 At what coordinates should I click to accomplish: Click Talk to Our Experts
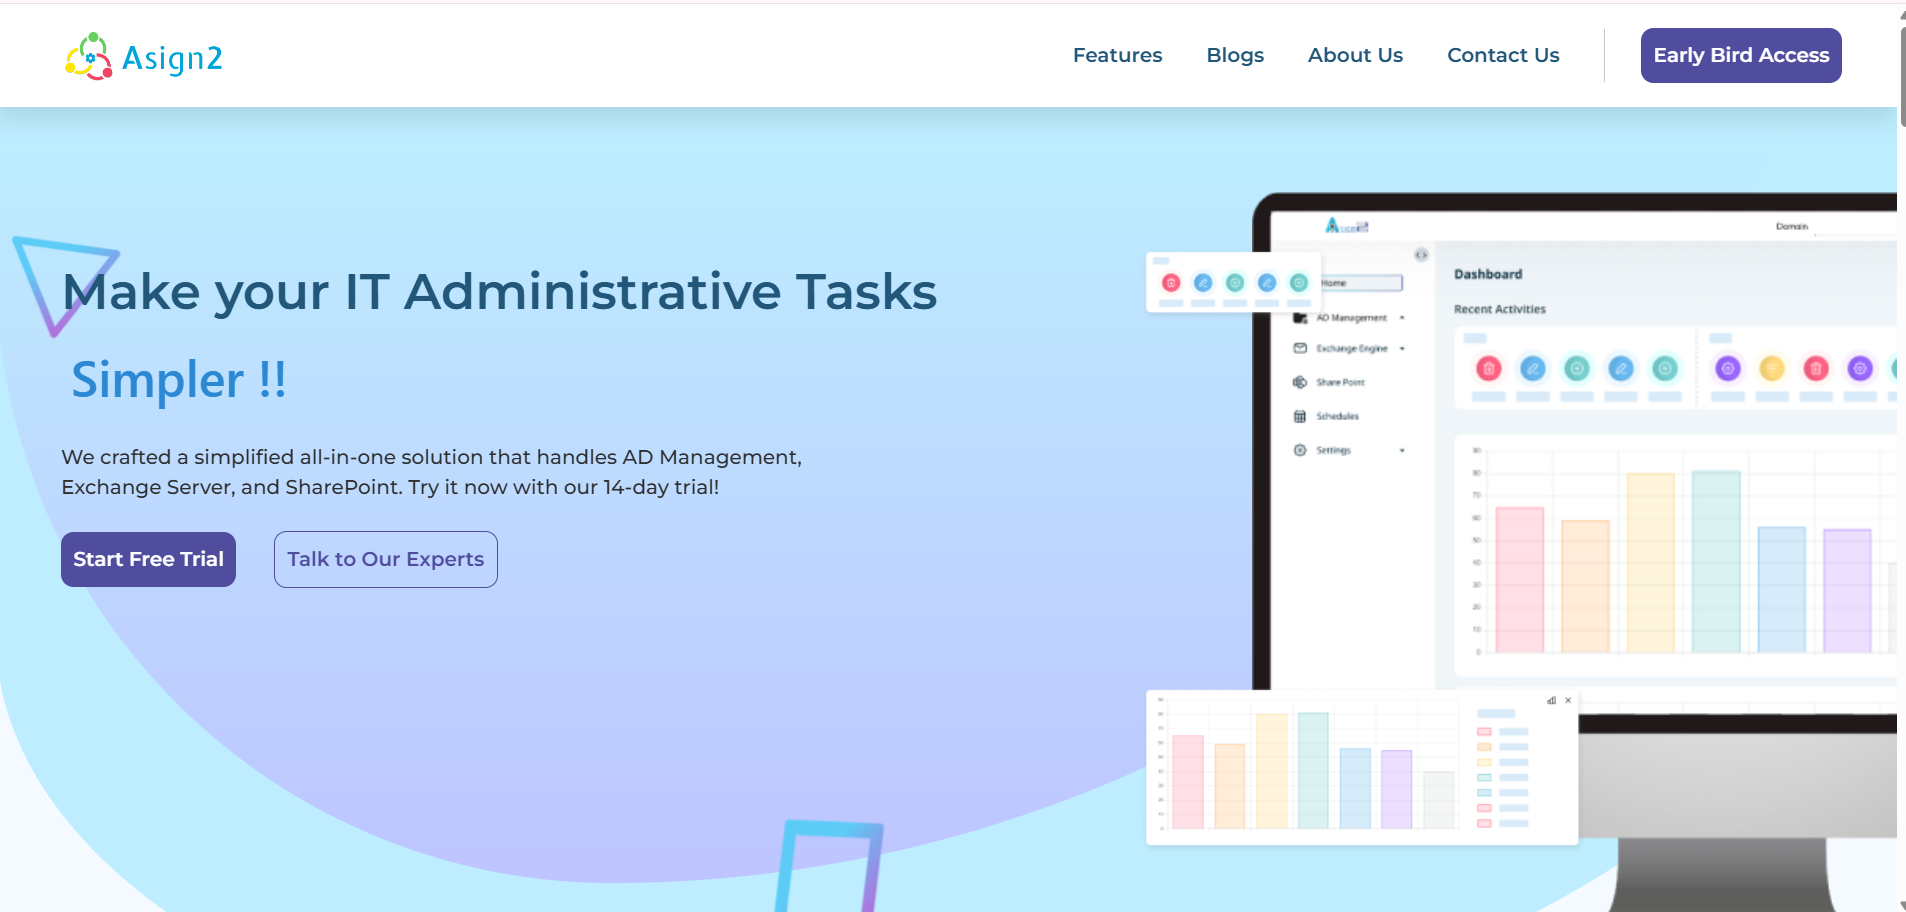pos(386,559)
